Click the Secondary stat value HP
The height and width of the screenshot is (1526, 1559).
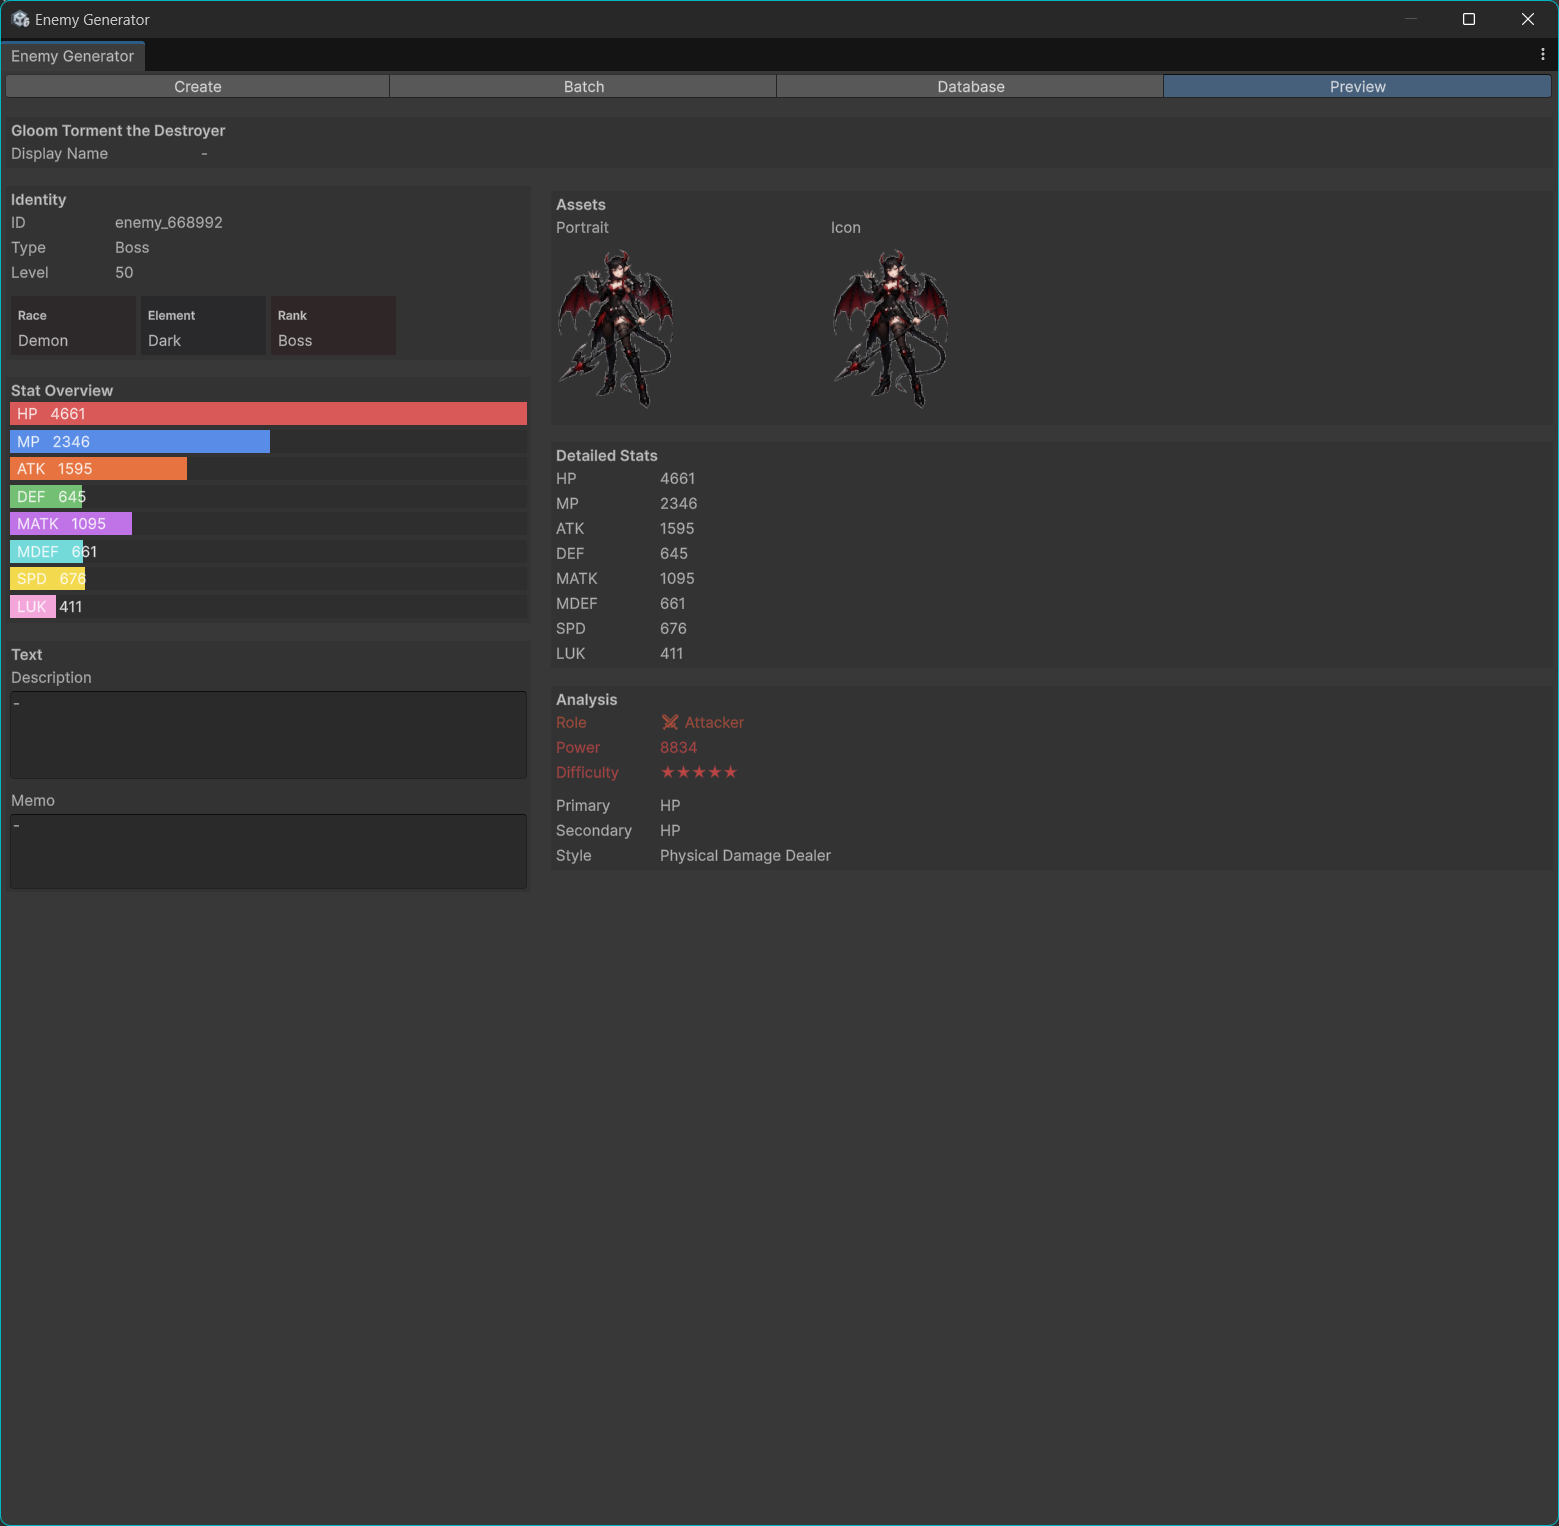pyautogui.click(x=670, y=831)
